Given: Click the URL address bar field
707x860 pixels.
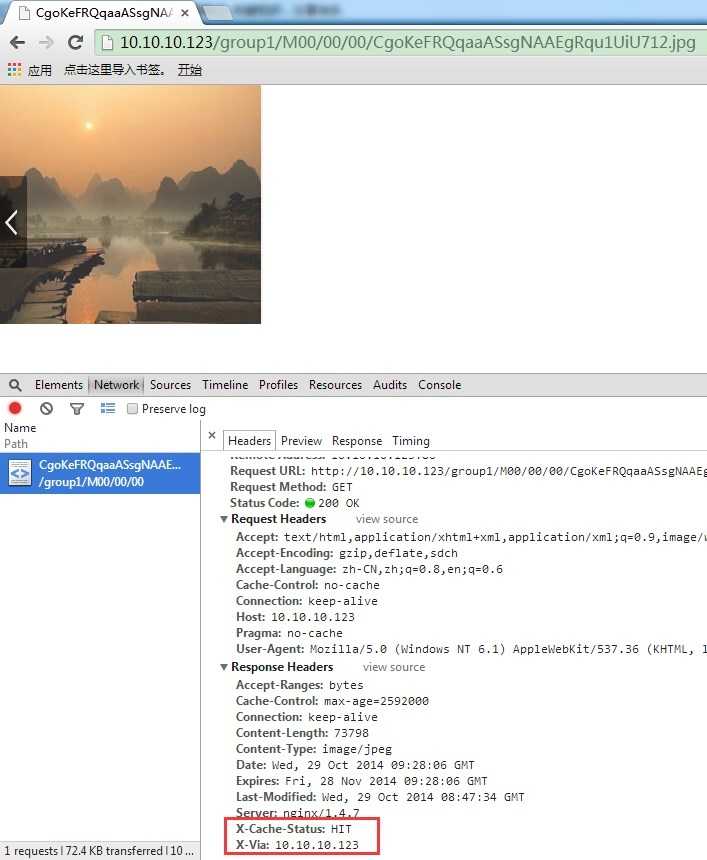Looking at the screenshot, I should point(400,42).
